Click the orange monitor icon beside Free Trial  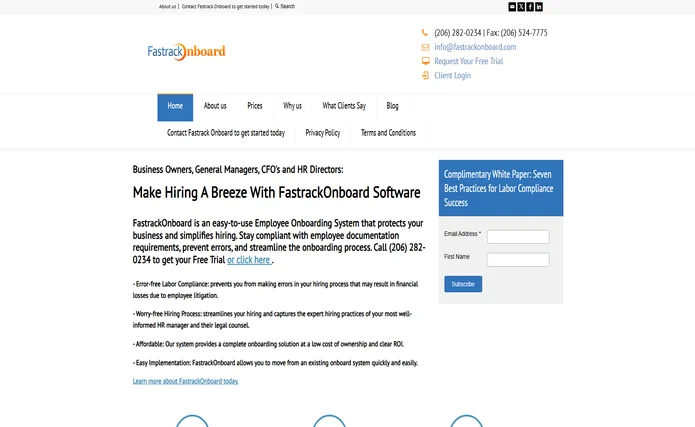coord(426,61)
